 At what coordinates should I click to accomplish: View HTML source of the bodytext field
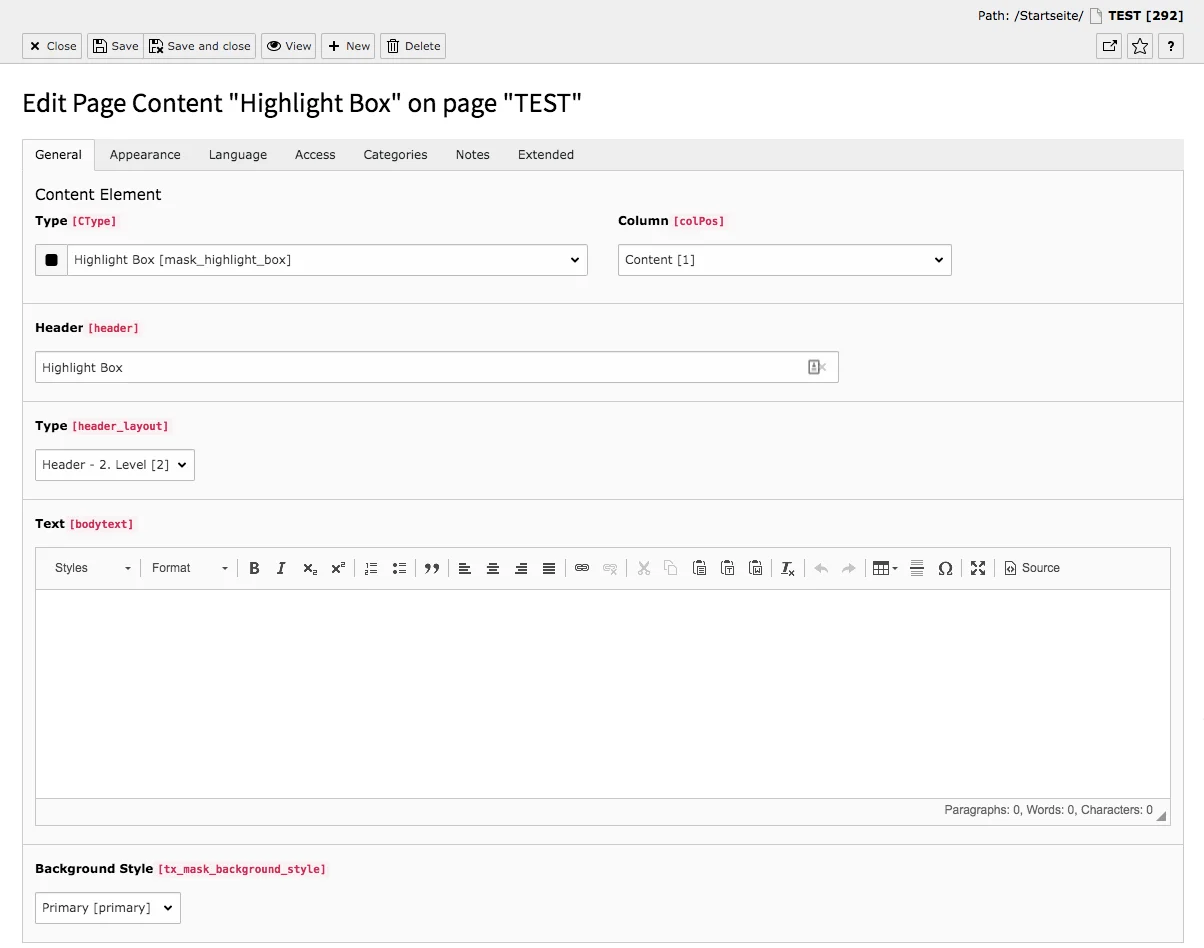(1031, 568)
